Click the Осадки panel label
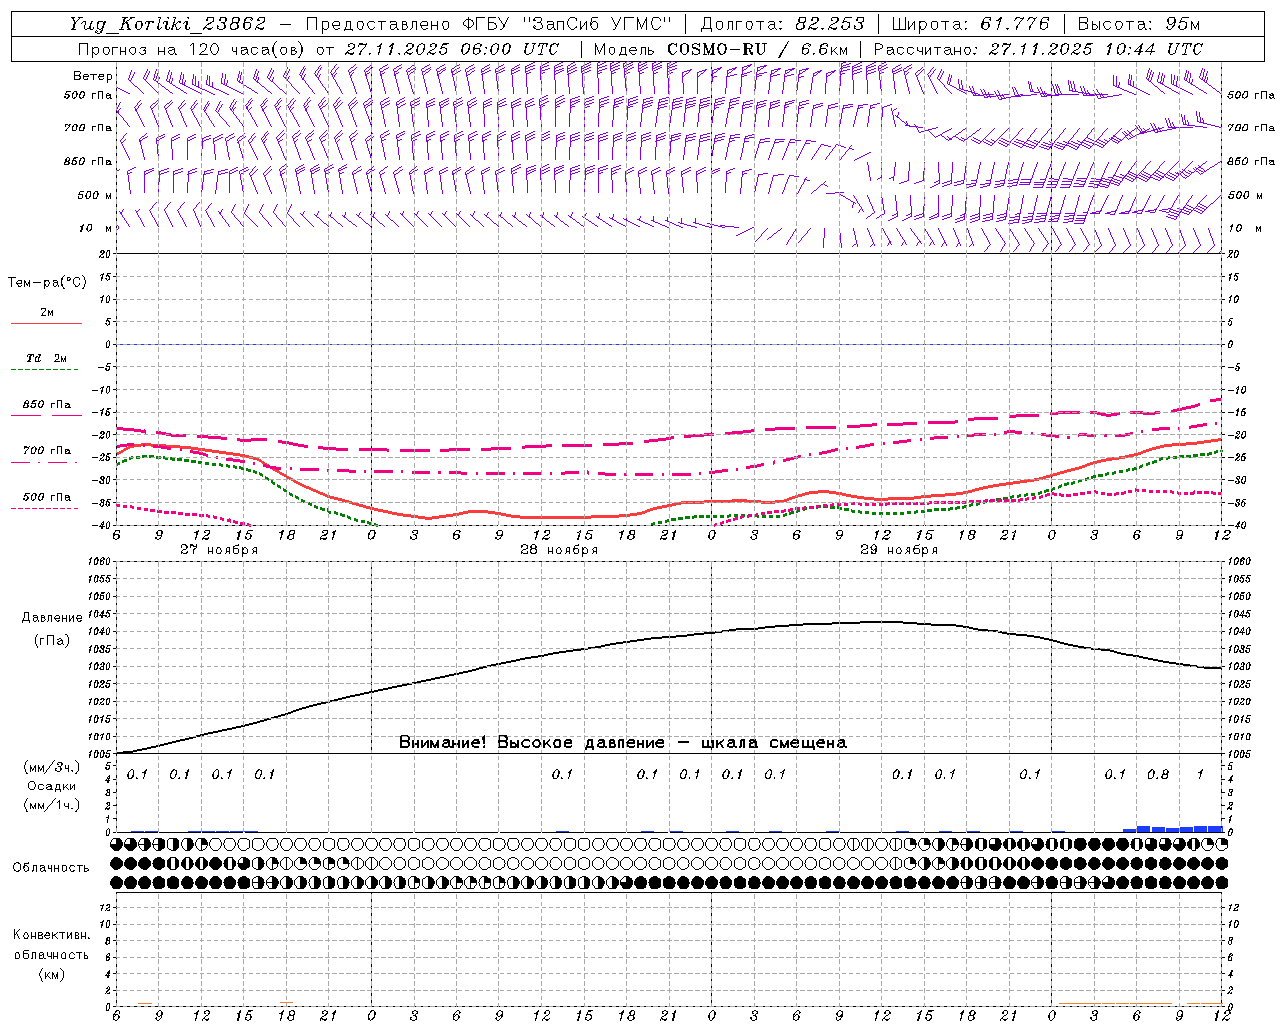Screen dimensions: 1280x1024 [x=52, y=786]
